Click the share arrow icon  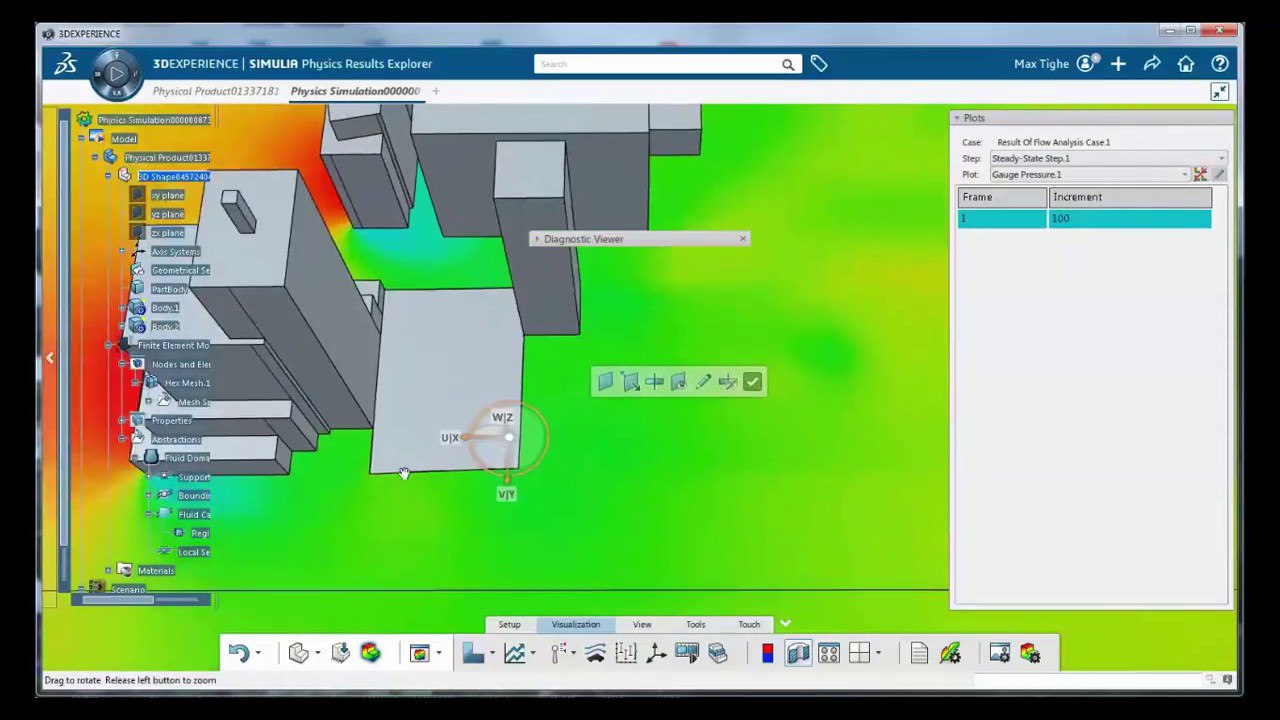click(1152, 64)
